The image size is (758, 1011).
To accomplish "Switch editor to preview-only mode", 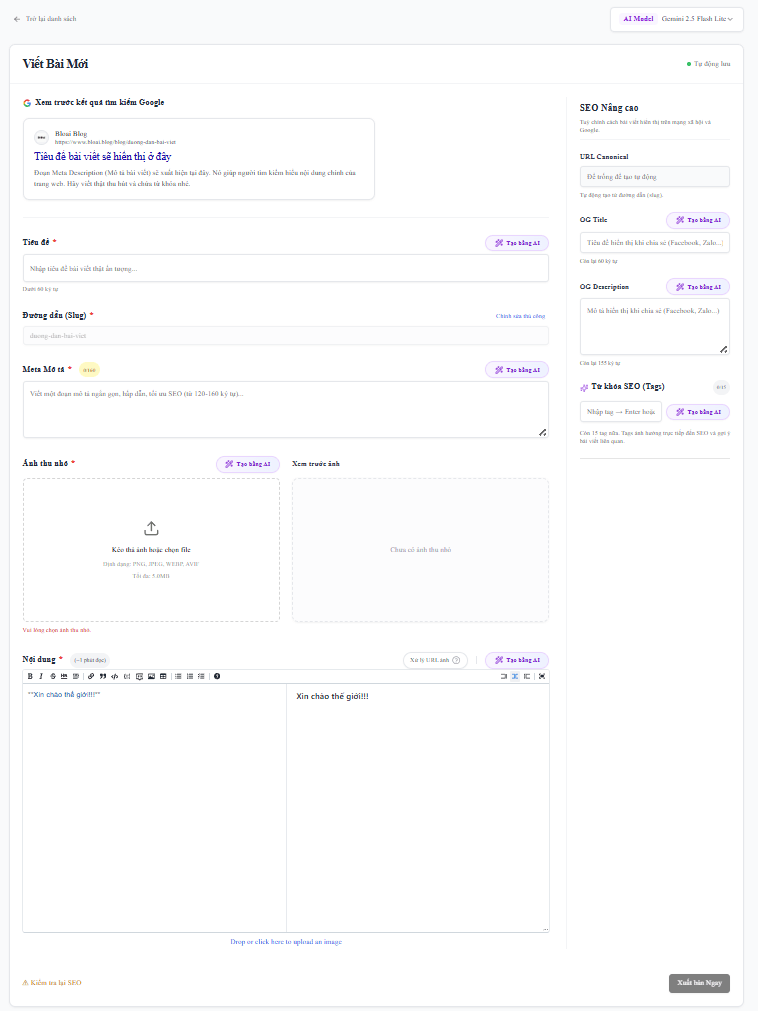I will [527, 676].
